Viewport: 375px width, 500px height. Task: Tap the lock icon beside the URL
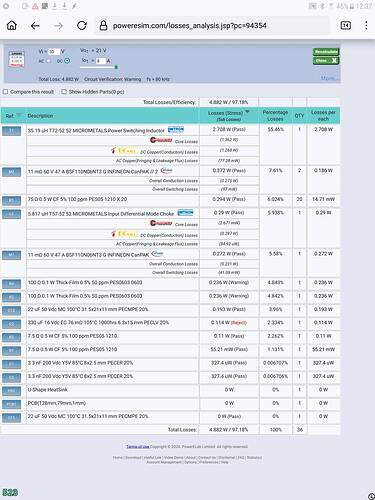103,25
